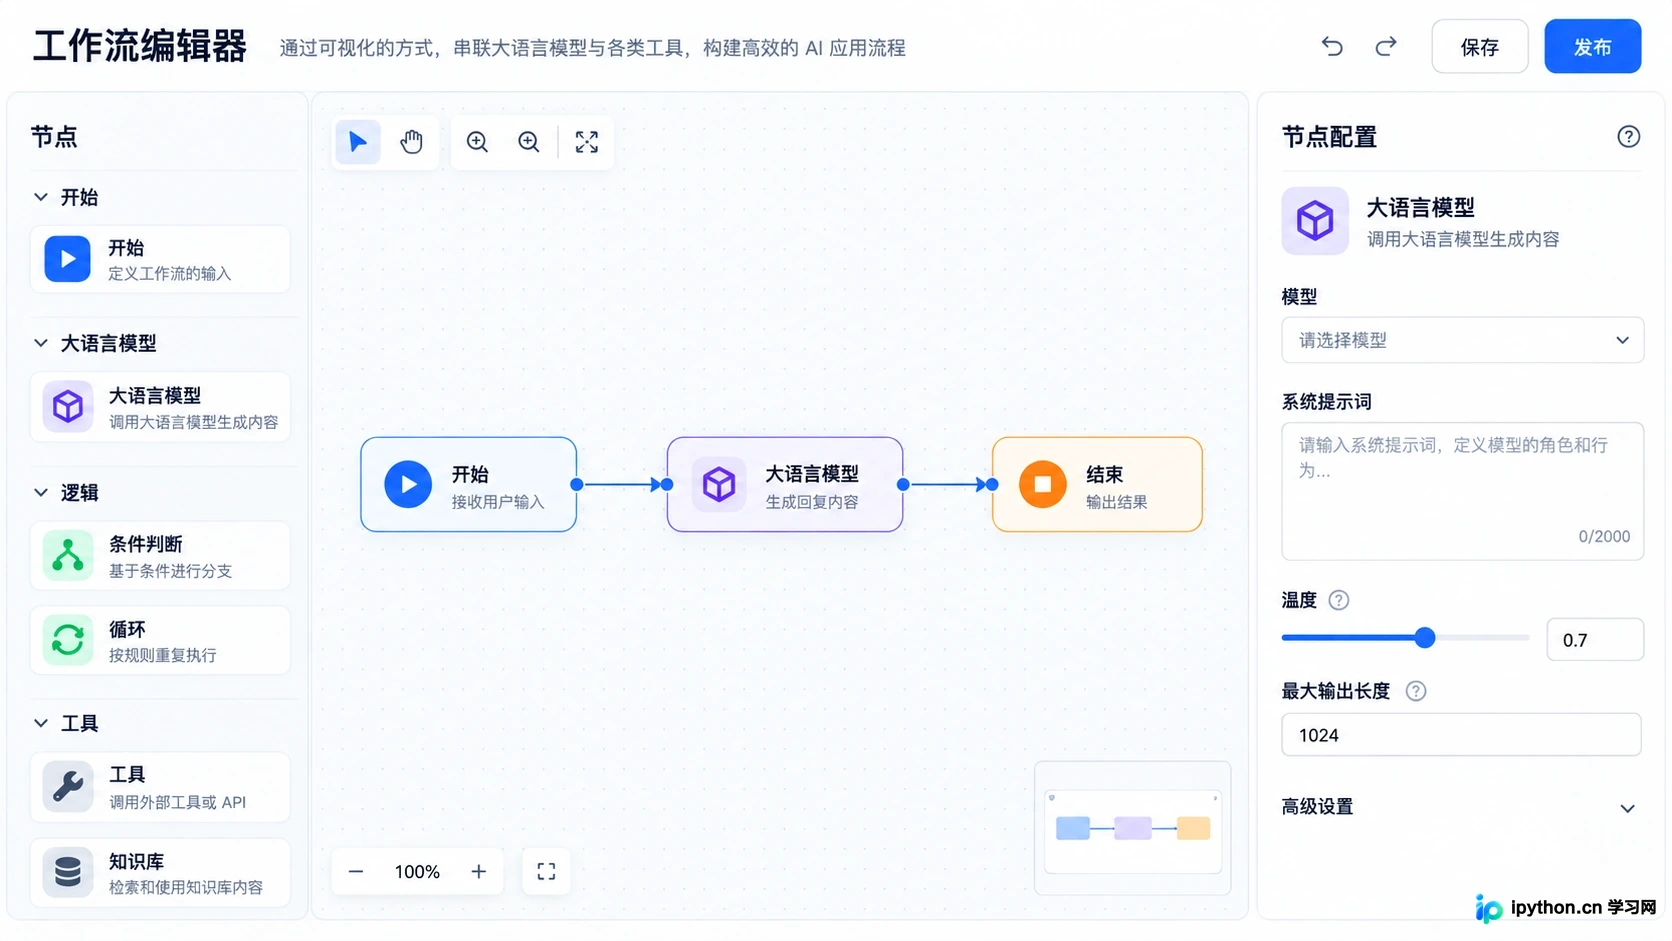Click the 结束 node on canvas
Viewport: 1672px width, 941px height.
coord(1097,484)
